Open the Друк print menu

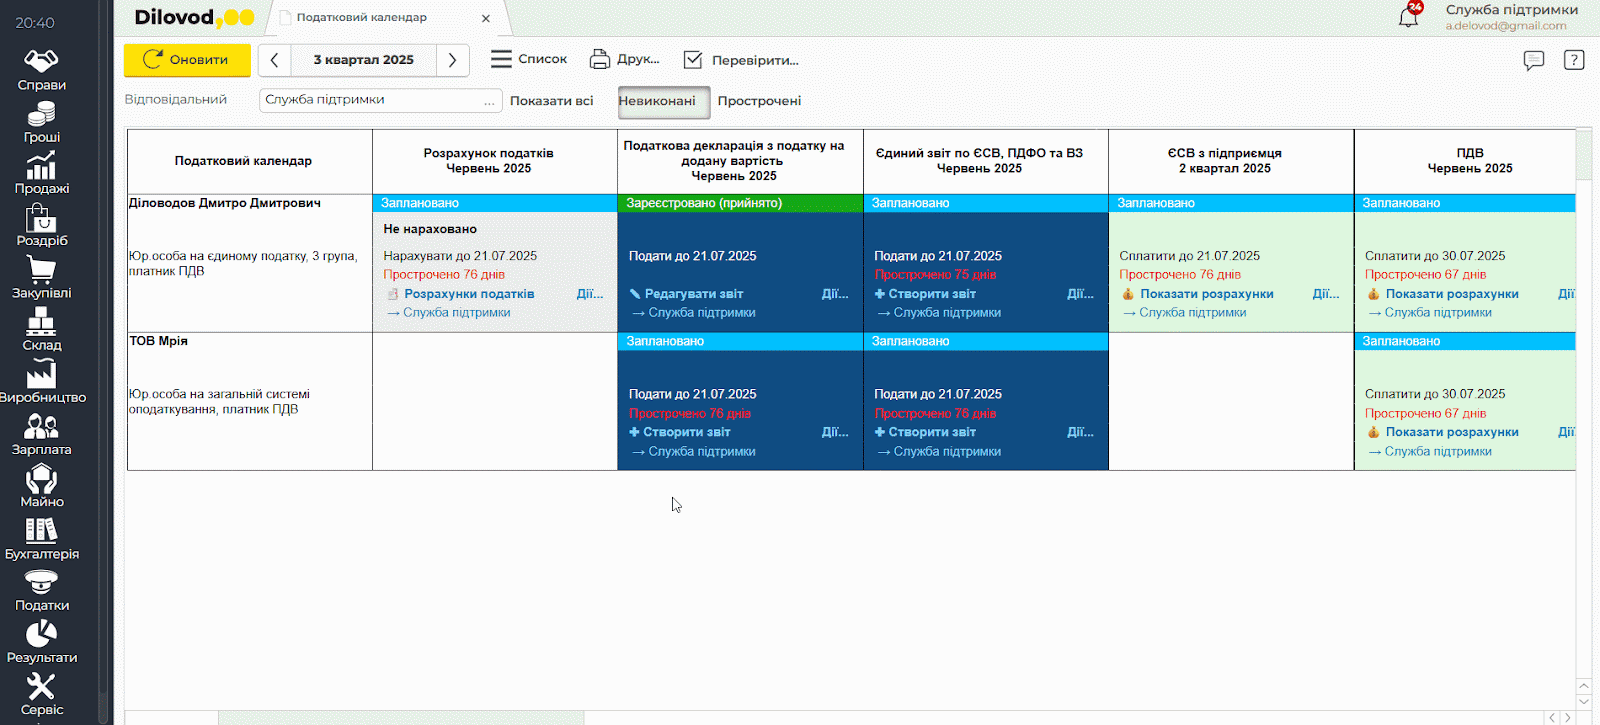[625, 60]
